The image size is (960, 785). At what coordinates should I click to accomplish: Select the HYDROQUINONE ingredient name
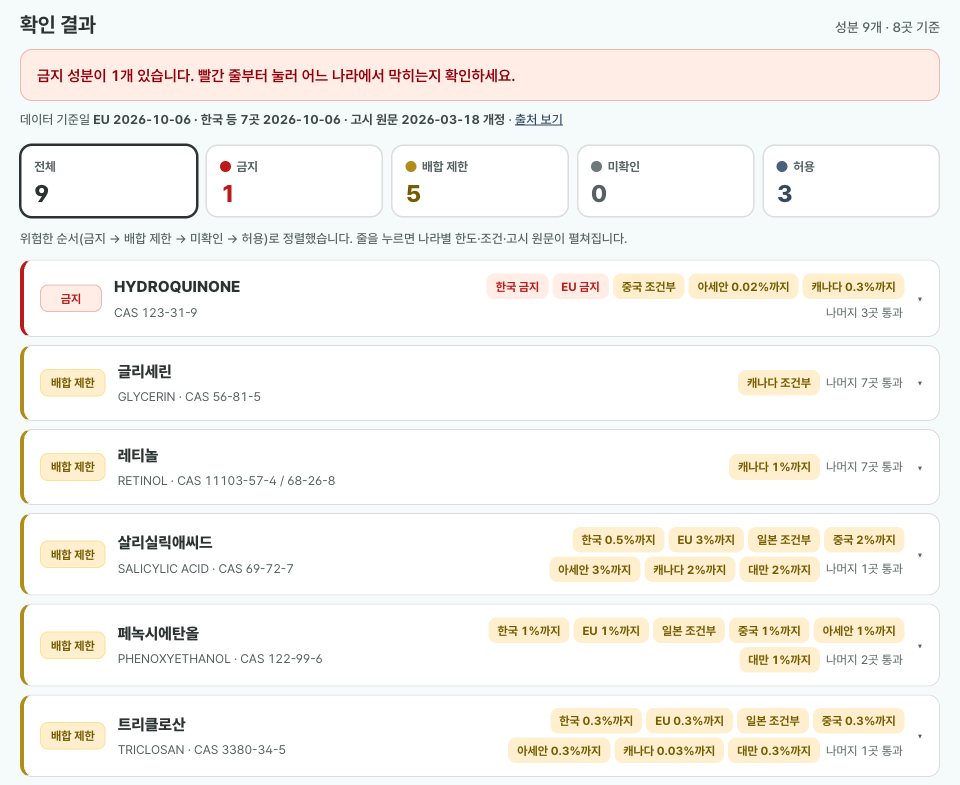coord(177,287)
